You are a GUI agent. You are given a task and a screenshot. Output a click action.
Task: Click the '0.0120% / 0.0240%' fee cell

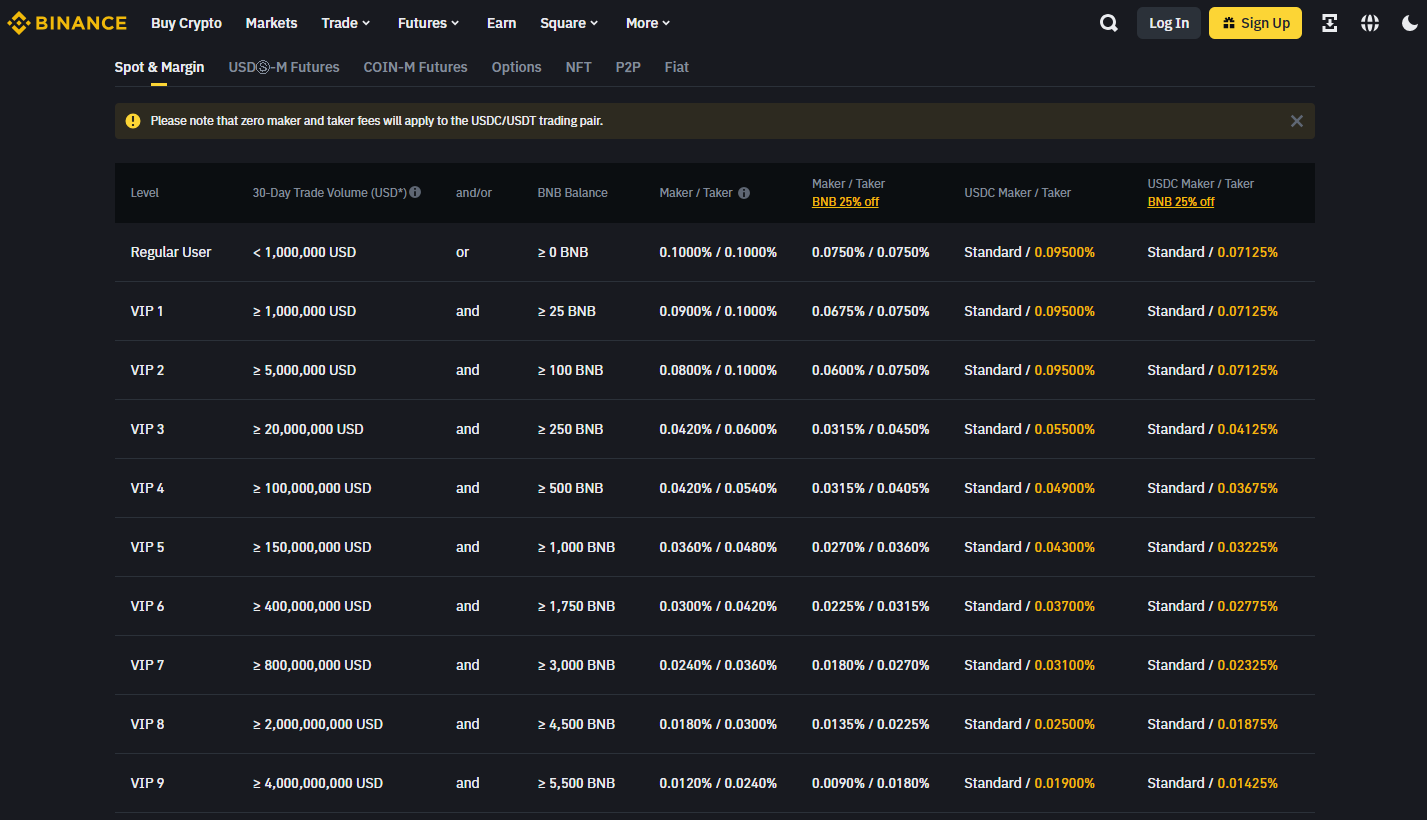click(x=718, y=783)
